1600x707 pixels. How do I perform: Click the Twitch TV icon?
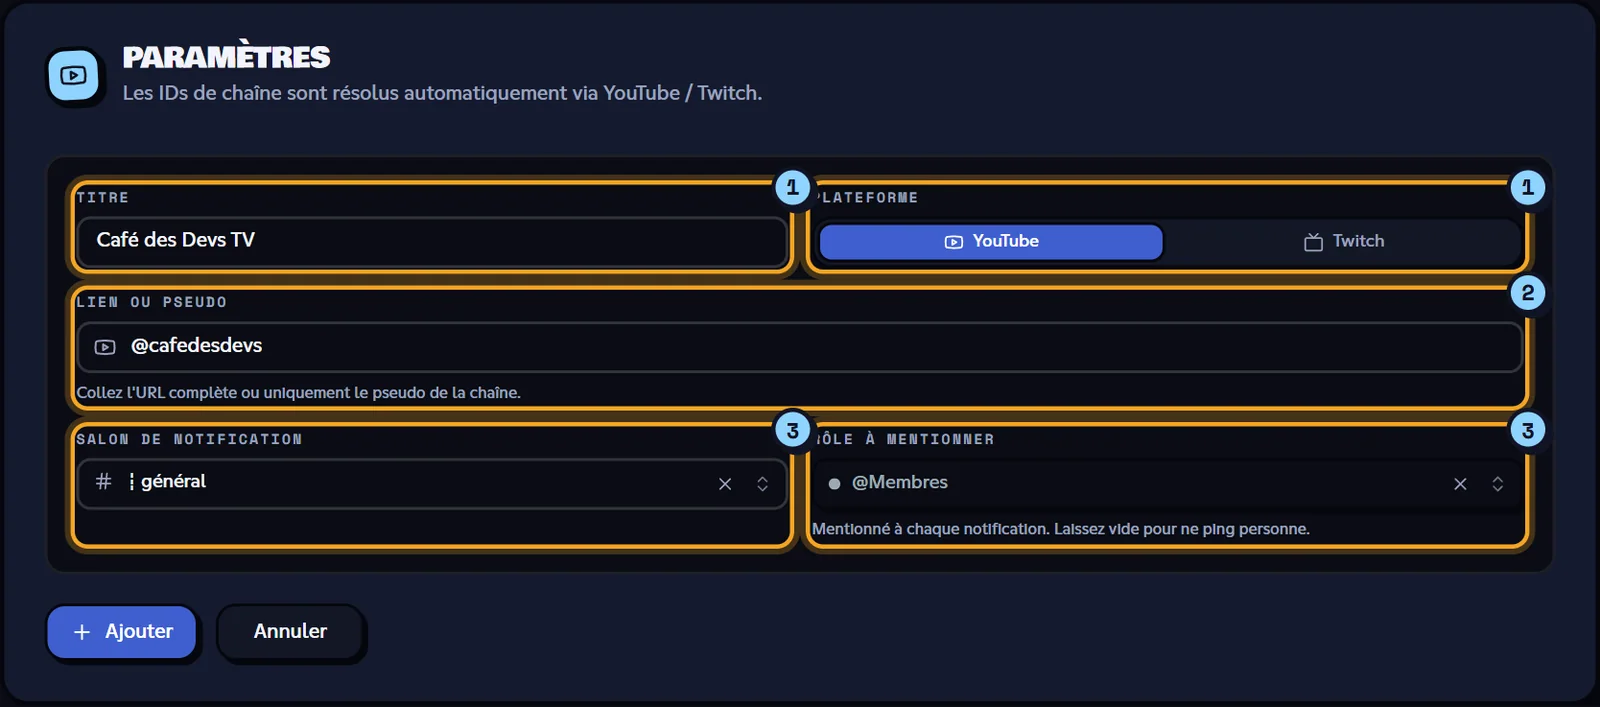[1313, 242]
